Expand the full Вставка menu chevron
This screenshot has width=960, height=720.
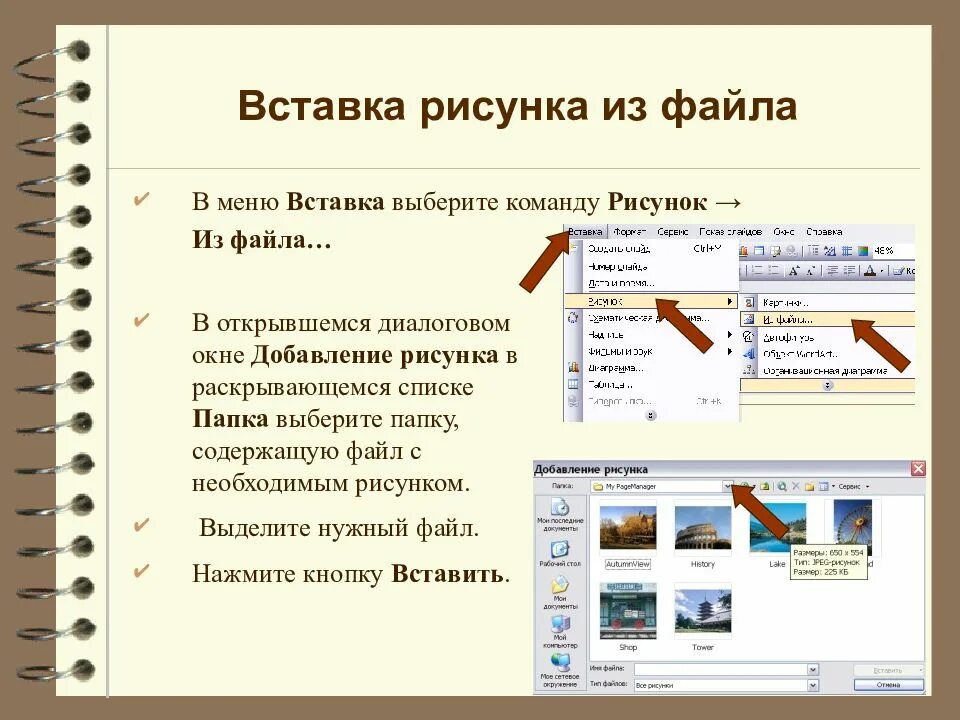pyautogui.click(x=651, y=415)
